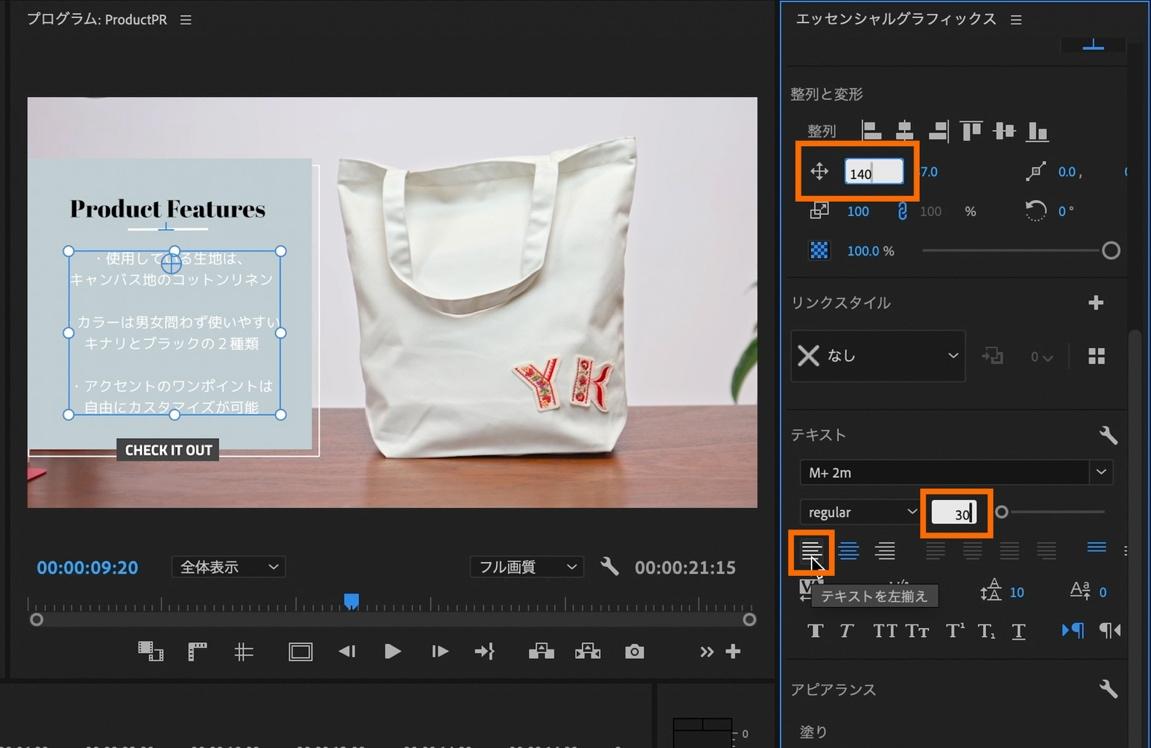
Task: Click the position move icon
Action: pos(819,172)
